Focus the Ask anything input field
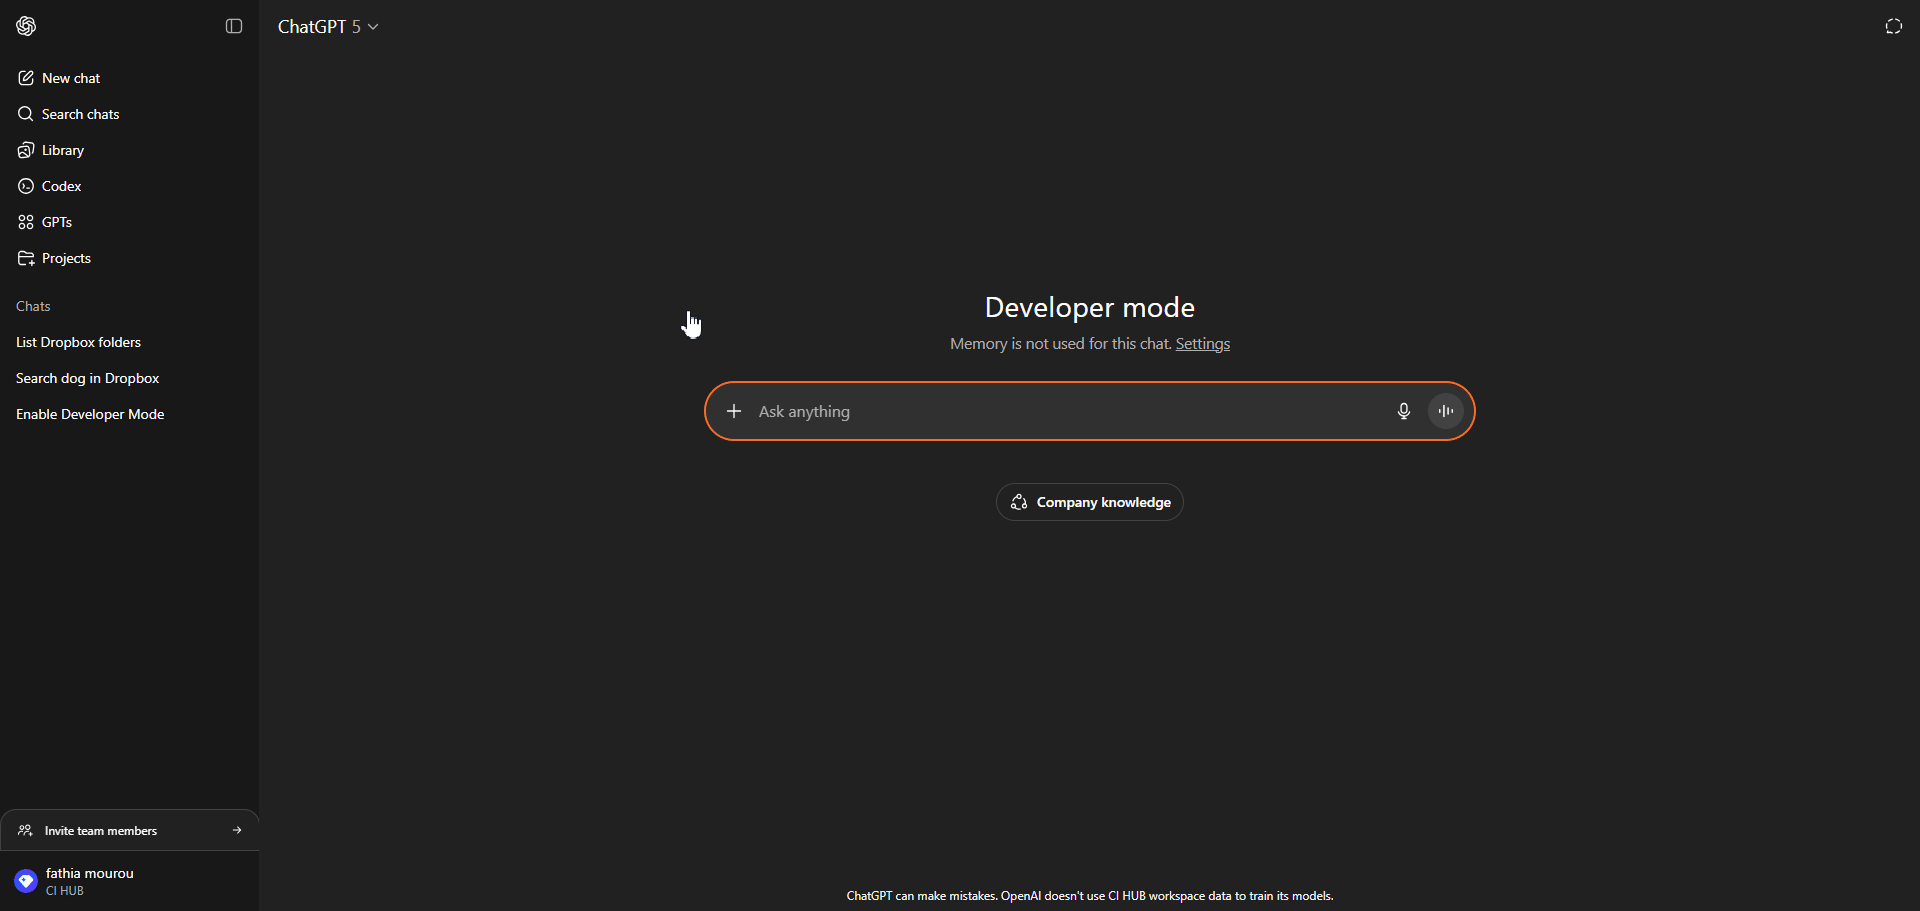This screenshot has width=1920, height=911. (1060, 411)
